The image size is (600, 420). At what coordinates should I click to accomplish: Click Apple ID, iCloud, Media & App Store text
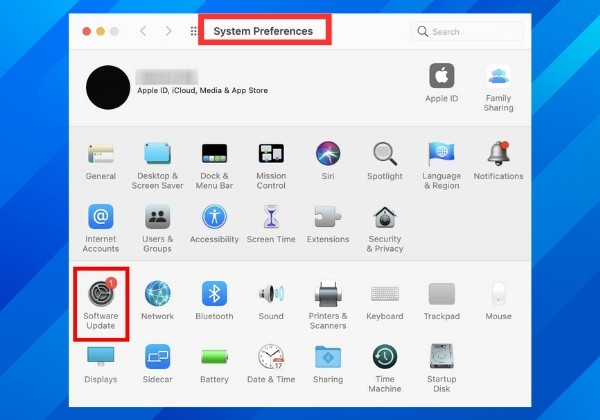(x=202, y=91)
